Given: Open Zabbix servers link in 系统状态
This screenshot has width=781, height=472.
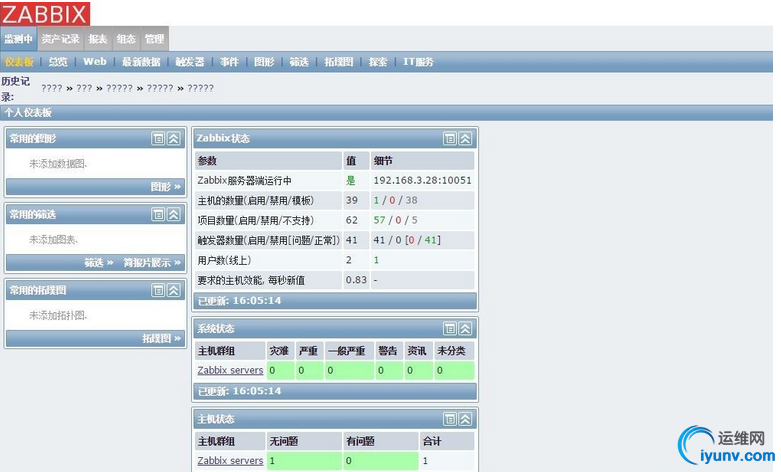Looking at the screenshot, I should click(230, 370).
